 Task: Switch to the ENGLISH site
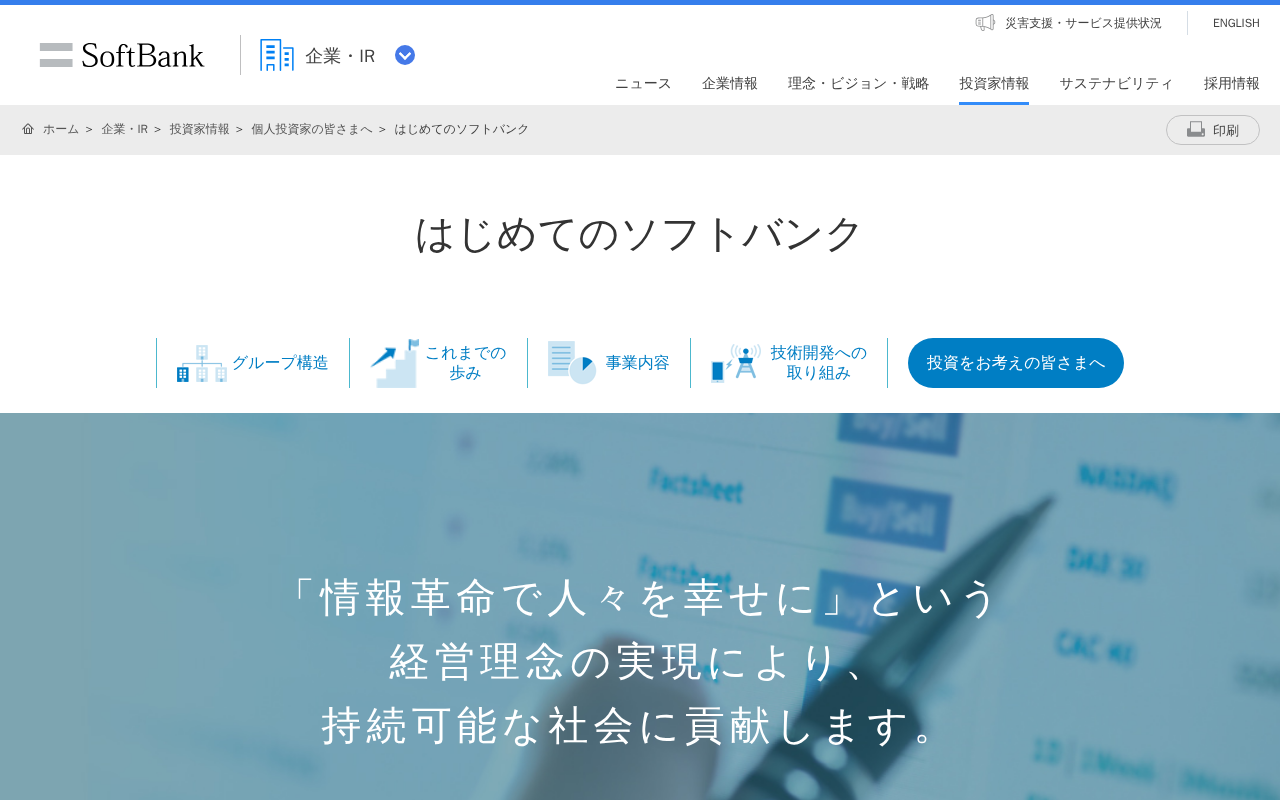tap(1236, 23)
